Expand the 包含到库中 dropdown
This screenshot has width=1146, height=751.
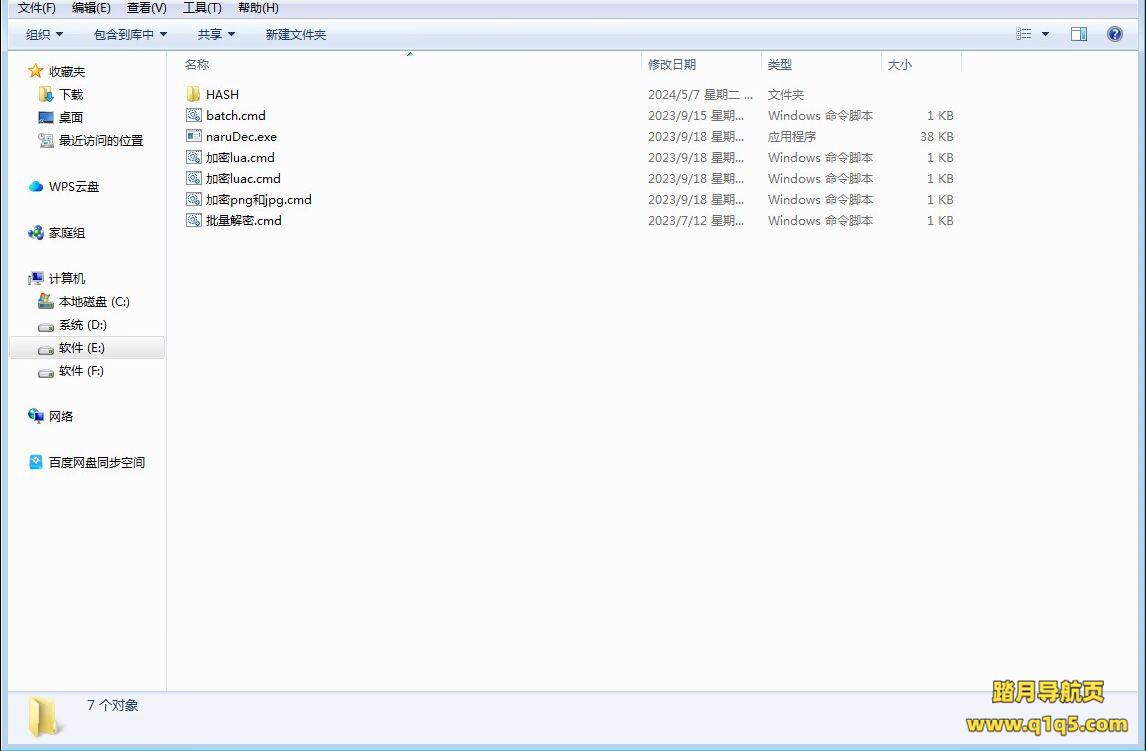(x=130, y=34)
